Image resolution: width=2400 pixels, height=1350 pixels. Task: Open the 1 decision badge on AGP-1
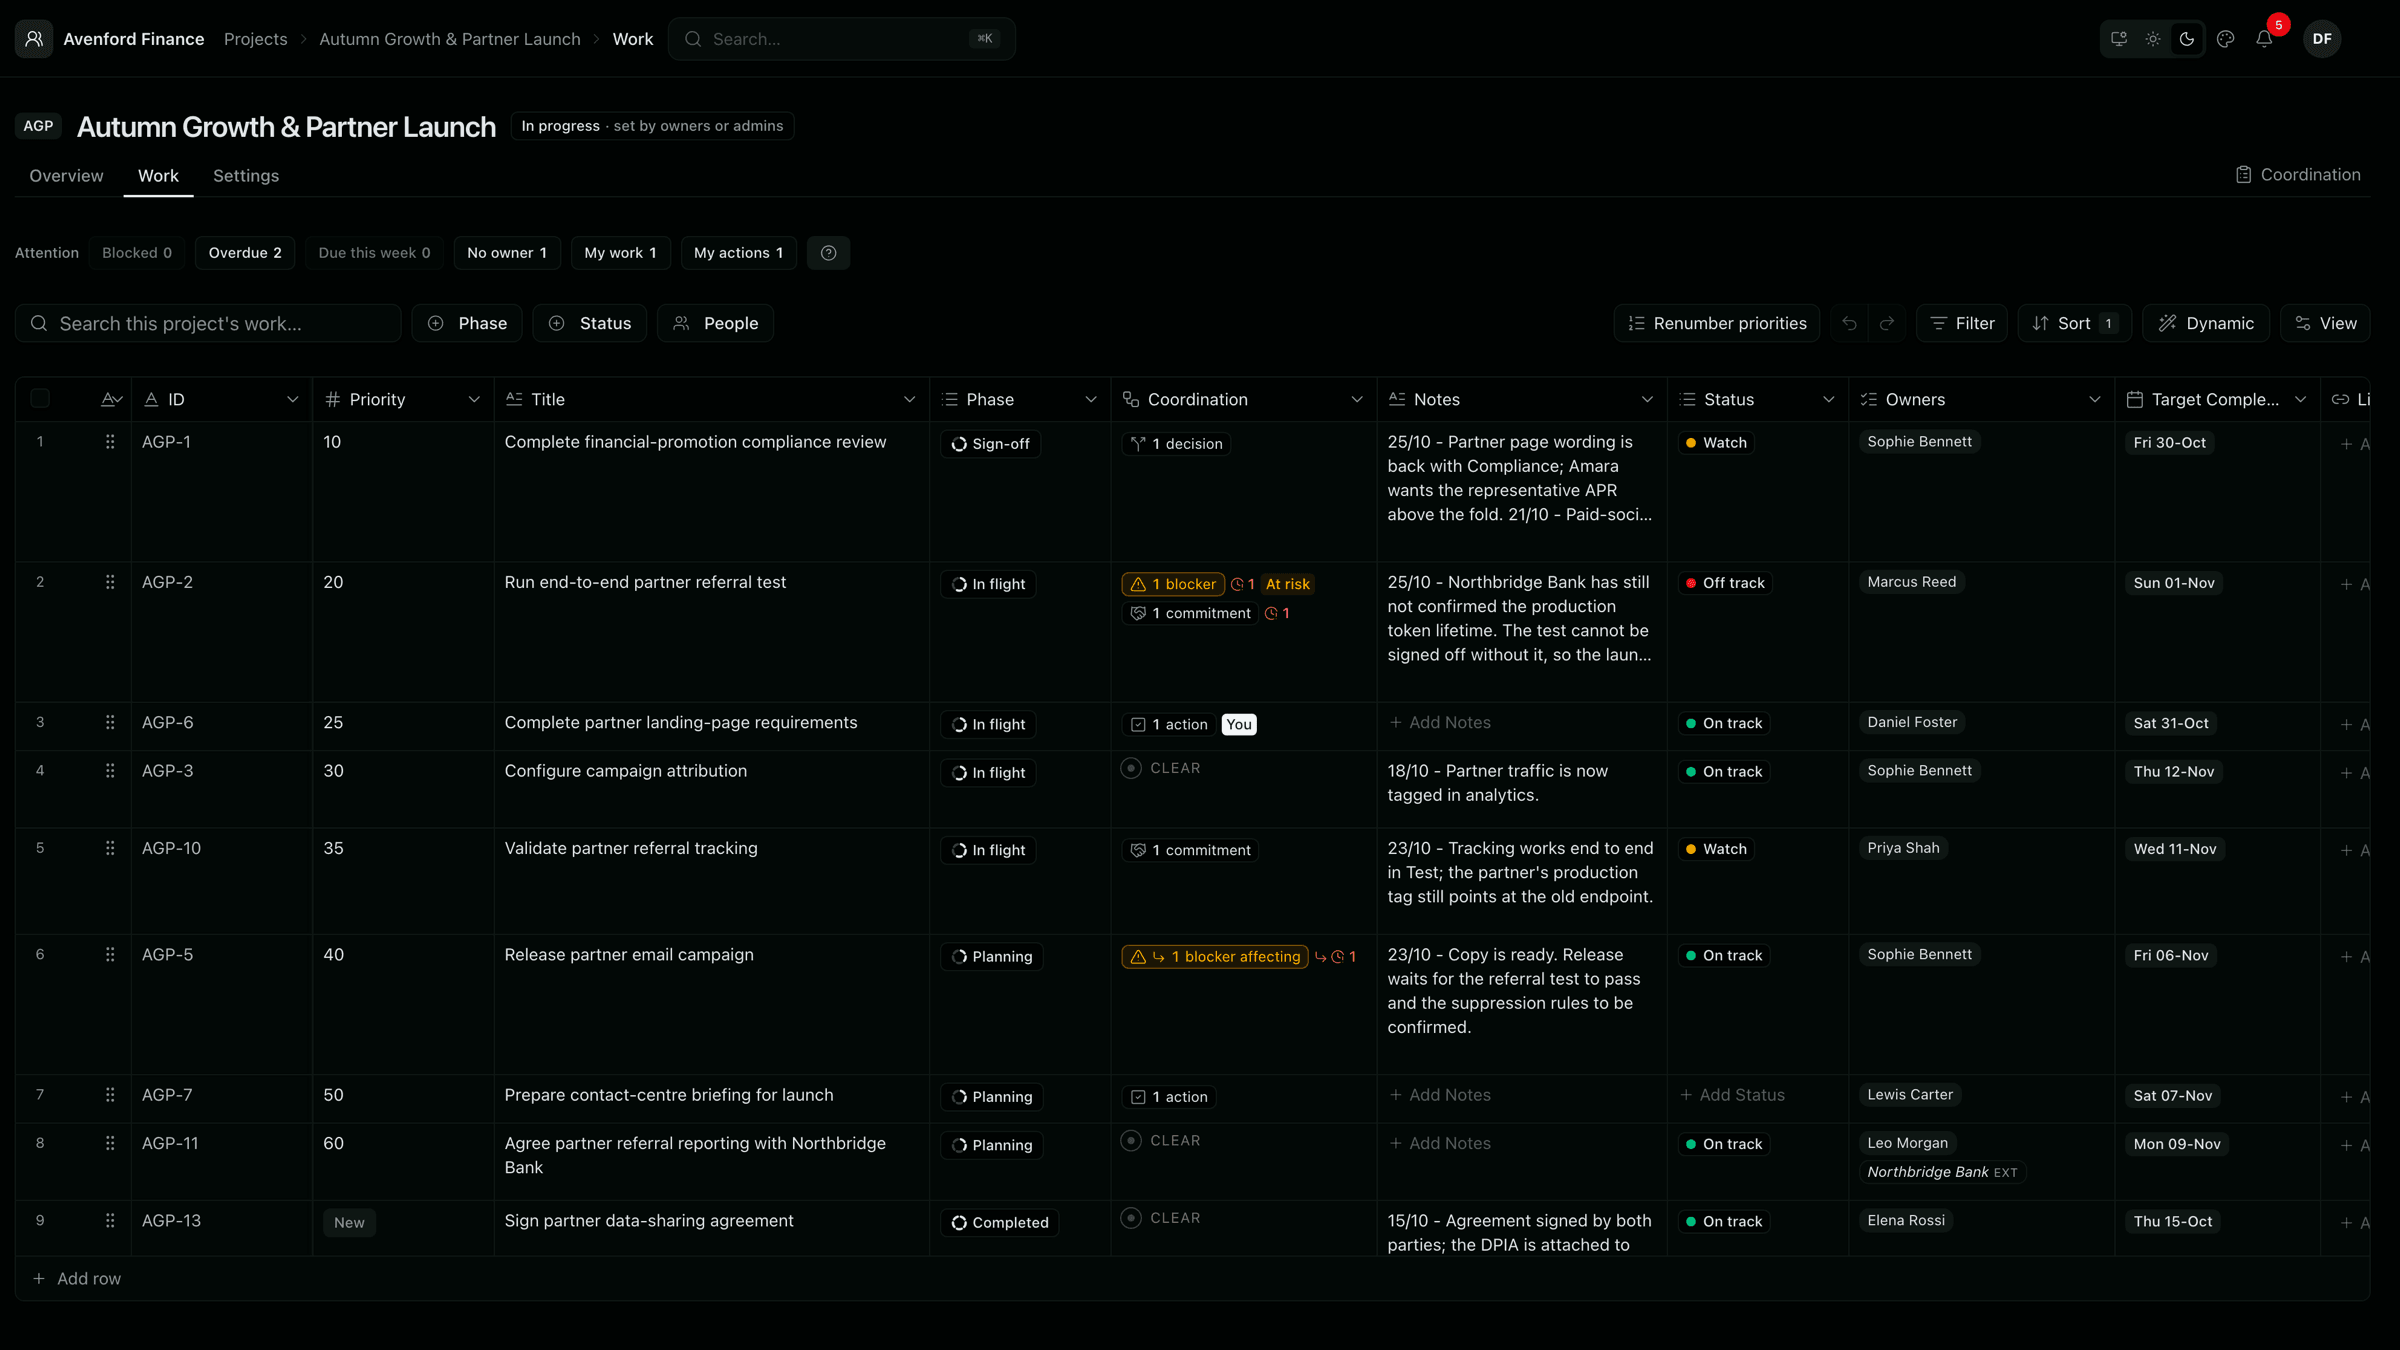tap(1175, 444)
